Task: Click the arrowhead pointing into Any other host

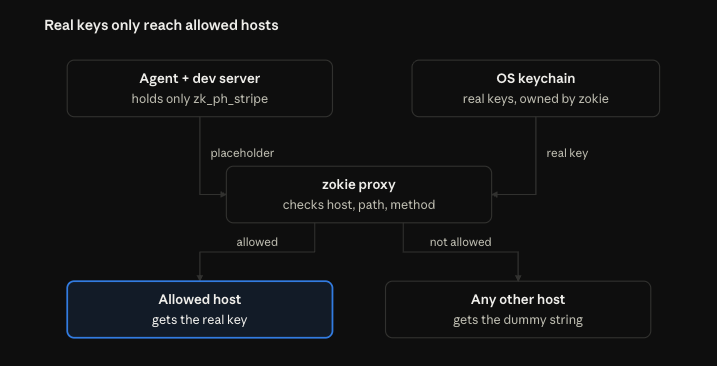Action: click(x=518, y=277)
